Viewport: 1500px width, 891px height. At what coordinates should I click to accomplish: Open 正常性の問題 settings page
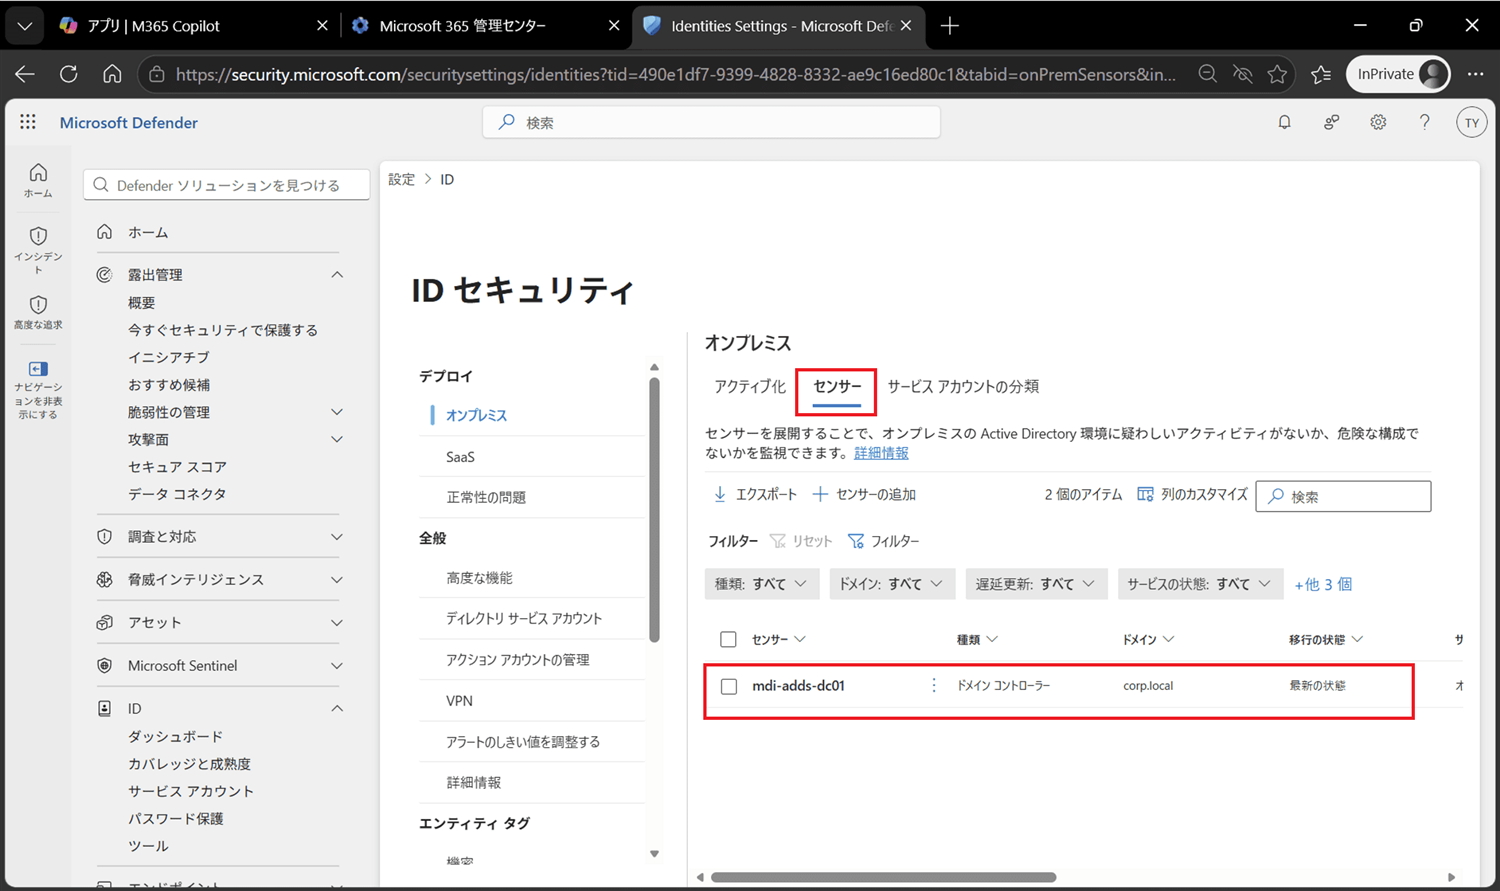[486, 497]
